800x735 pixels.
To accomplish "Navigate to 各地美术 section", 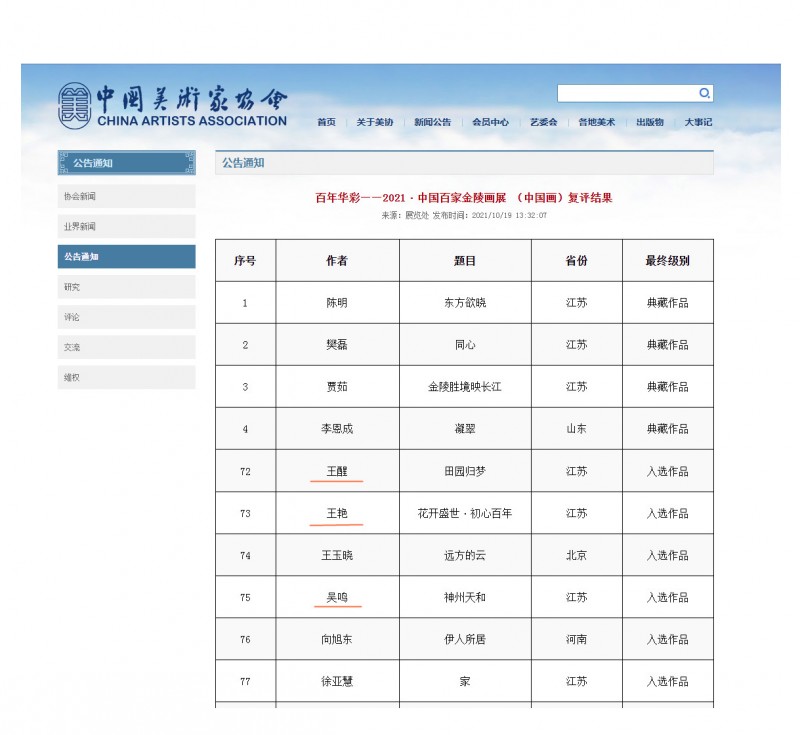I will coord(596,122).
